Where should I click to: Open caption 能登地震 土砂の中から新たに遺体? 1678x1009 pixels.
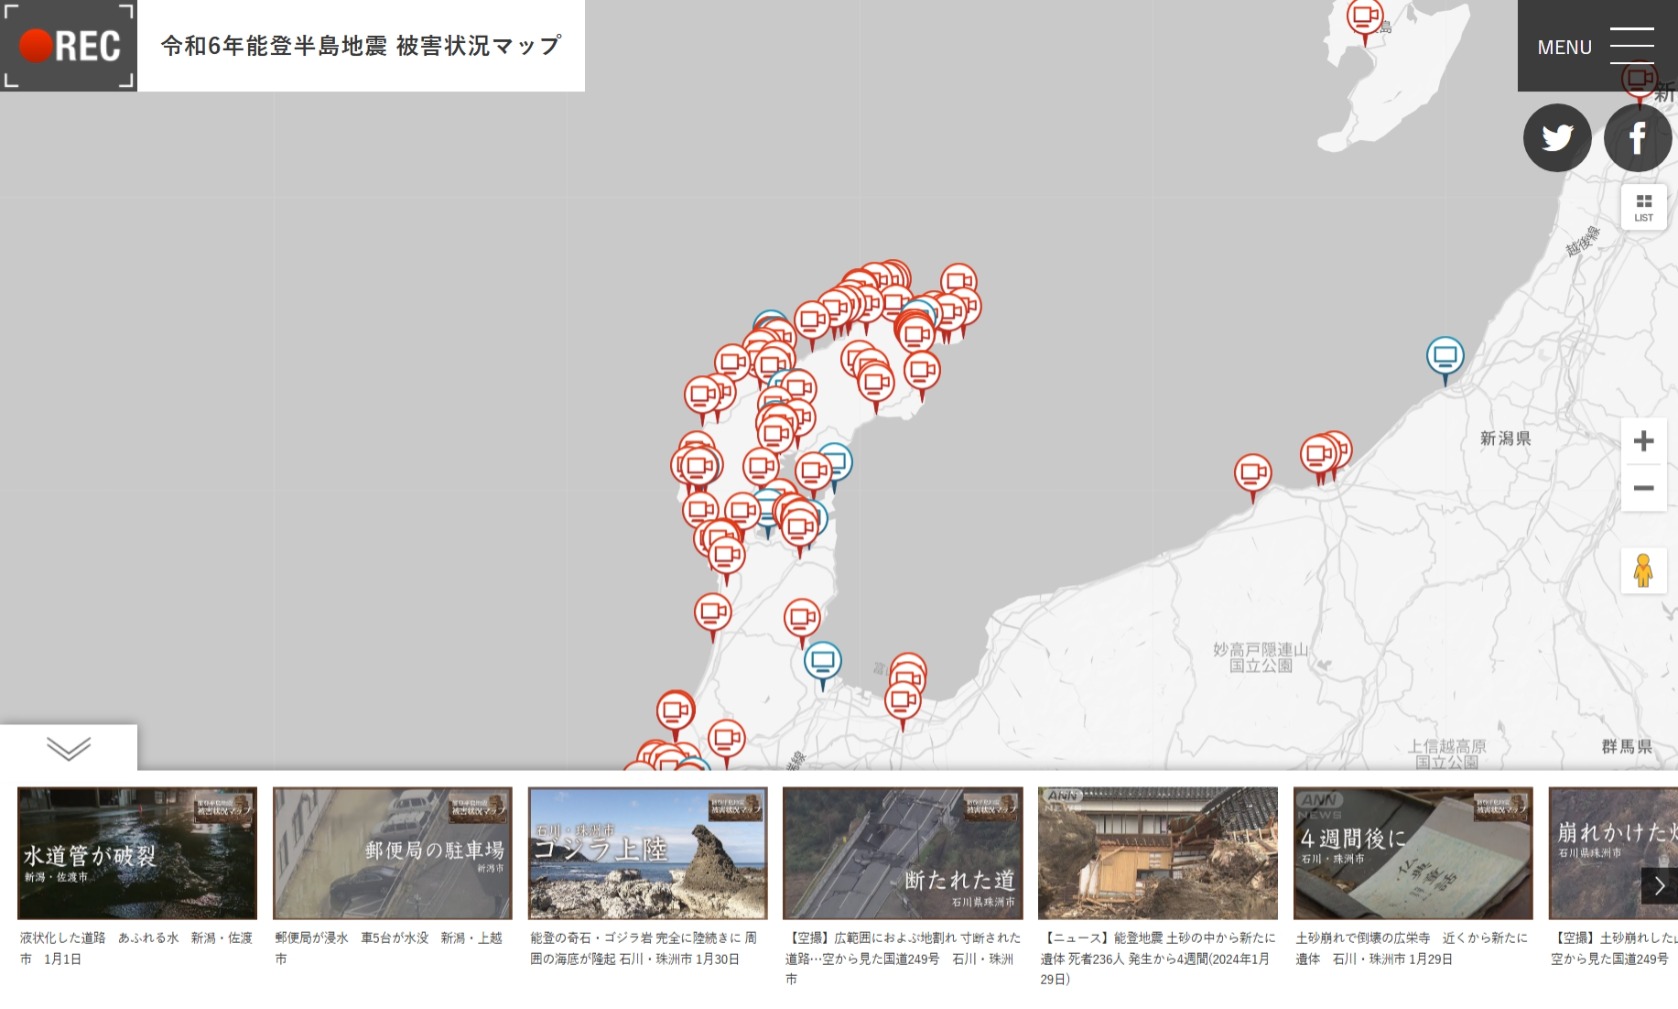pyautogui.click(x=1158, y=958)
